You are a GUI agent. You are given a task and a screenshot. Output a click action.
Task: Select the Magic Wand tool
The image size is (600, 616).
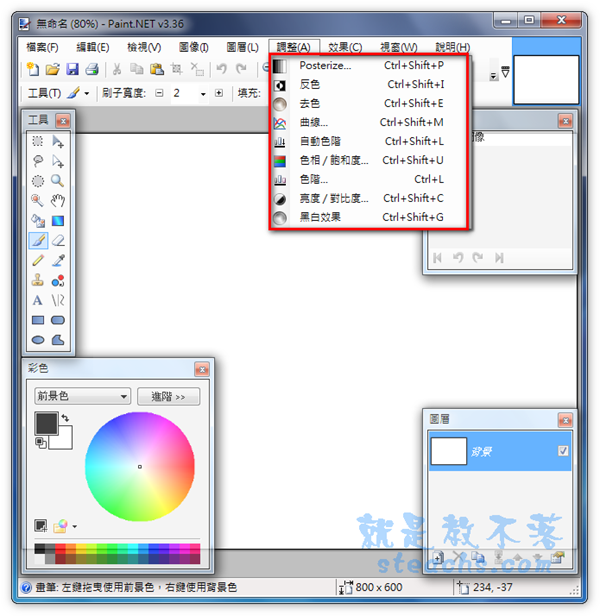tap(38, 201)
